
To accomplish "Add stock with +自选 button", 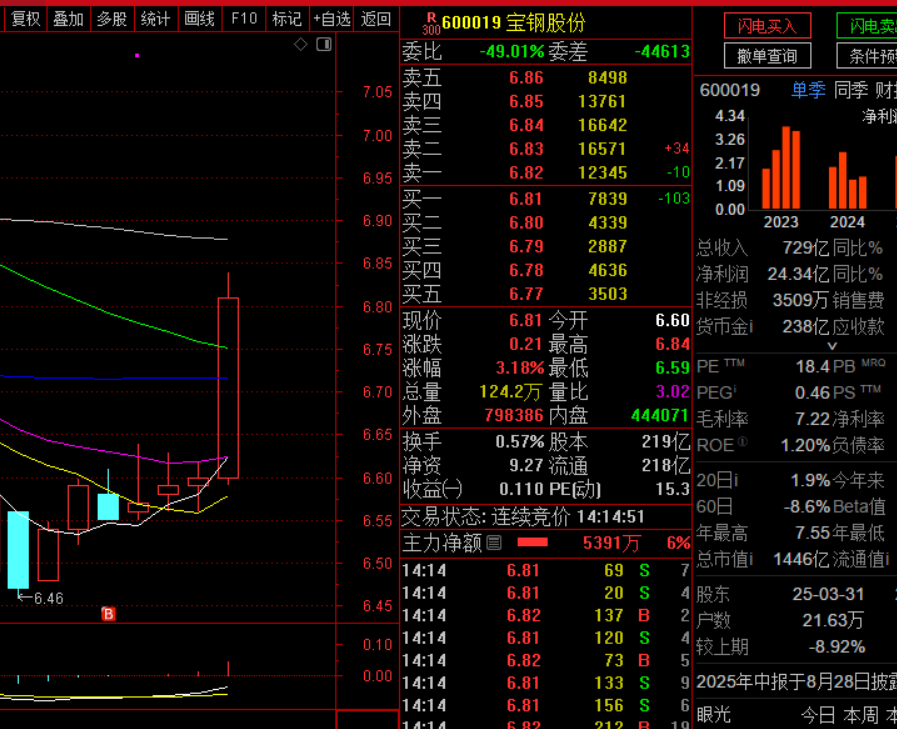I will tap(332, 19).
